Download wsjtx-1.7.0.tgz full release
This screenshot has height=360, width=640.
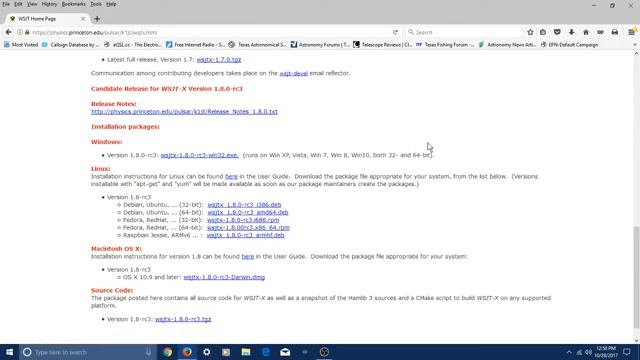219,60
